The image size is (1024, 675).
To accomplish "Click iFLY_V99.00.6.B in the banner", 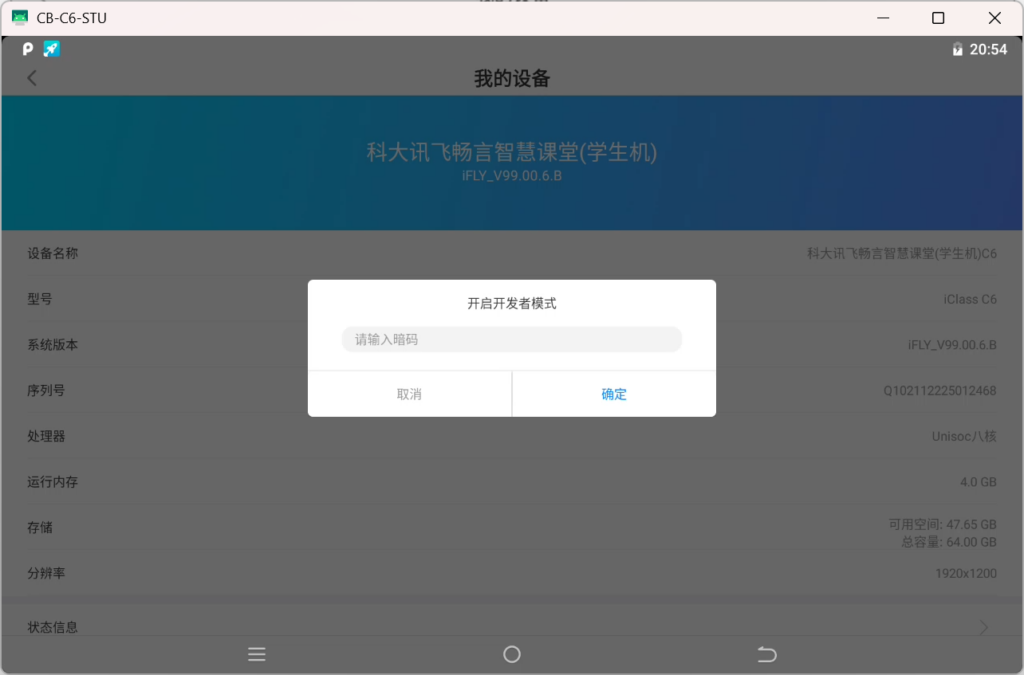I will [x=512, y=176].
